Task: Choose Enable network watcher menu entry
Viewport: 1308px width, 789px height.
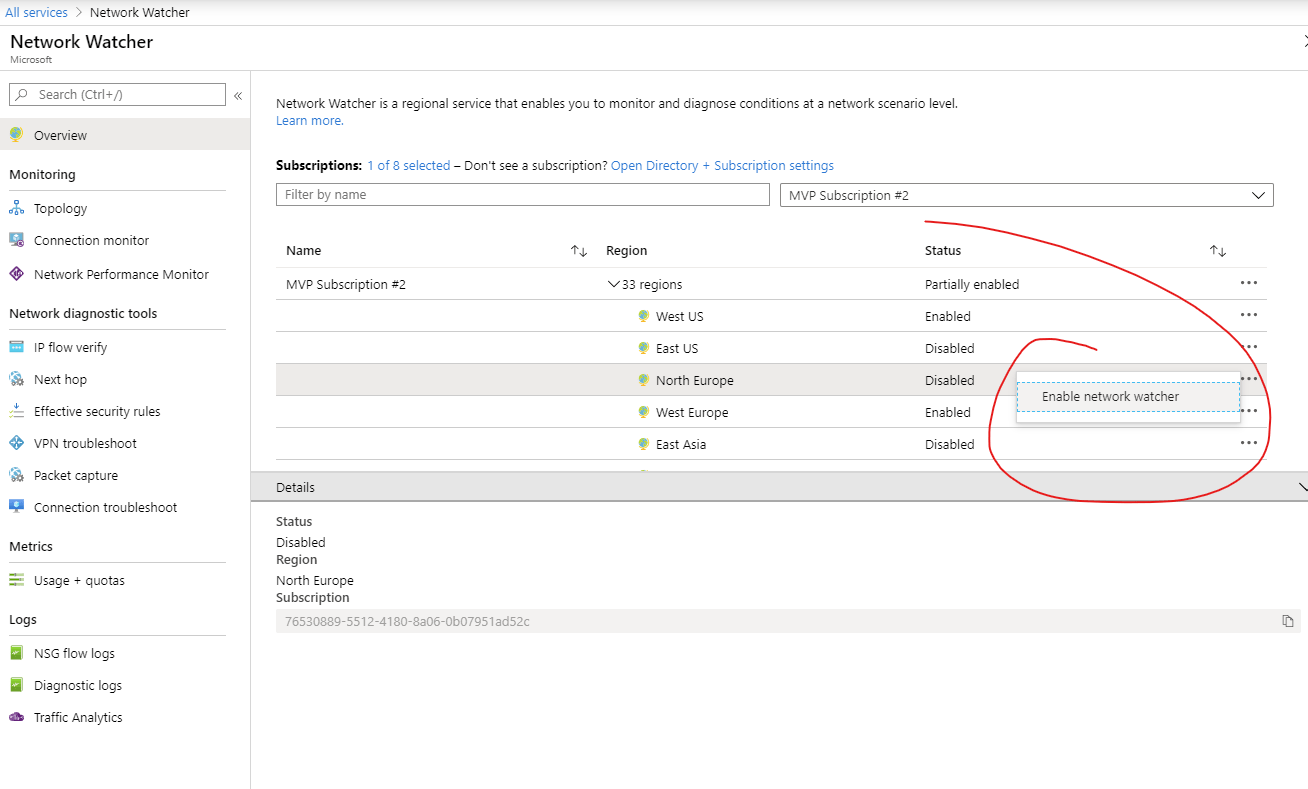Action: pyautogui.click(x=1110, y=397)
